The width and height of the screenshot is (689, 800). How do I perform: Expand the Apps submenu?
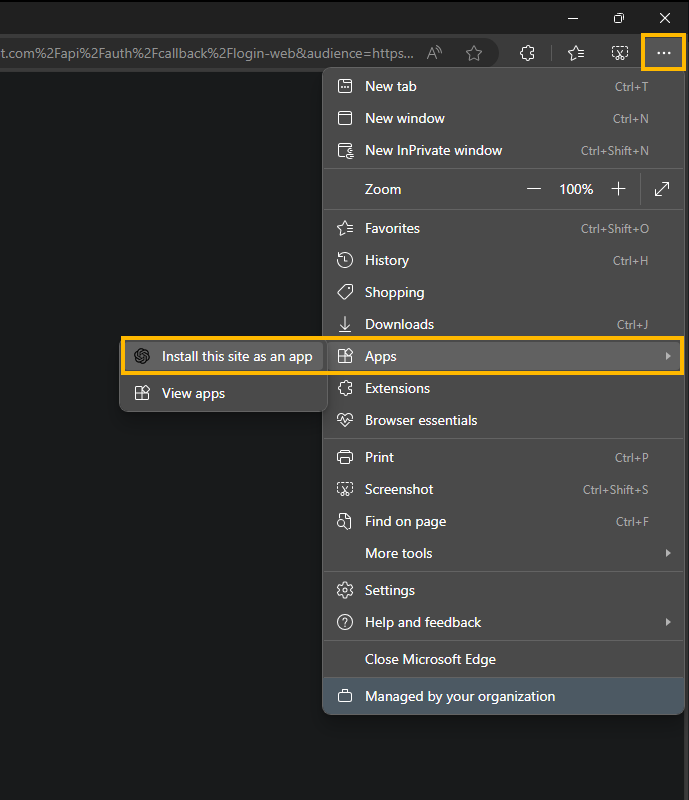click(x=503, y=356)
